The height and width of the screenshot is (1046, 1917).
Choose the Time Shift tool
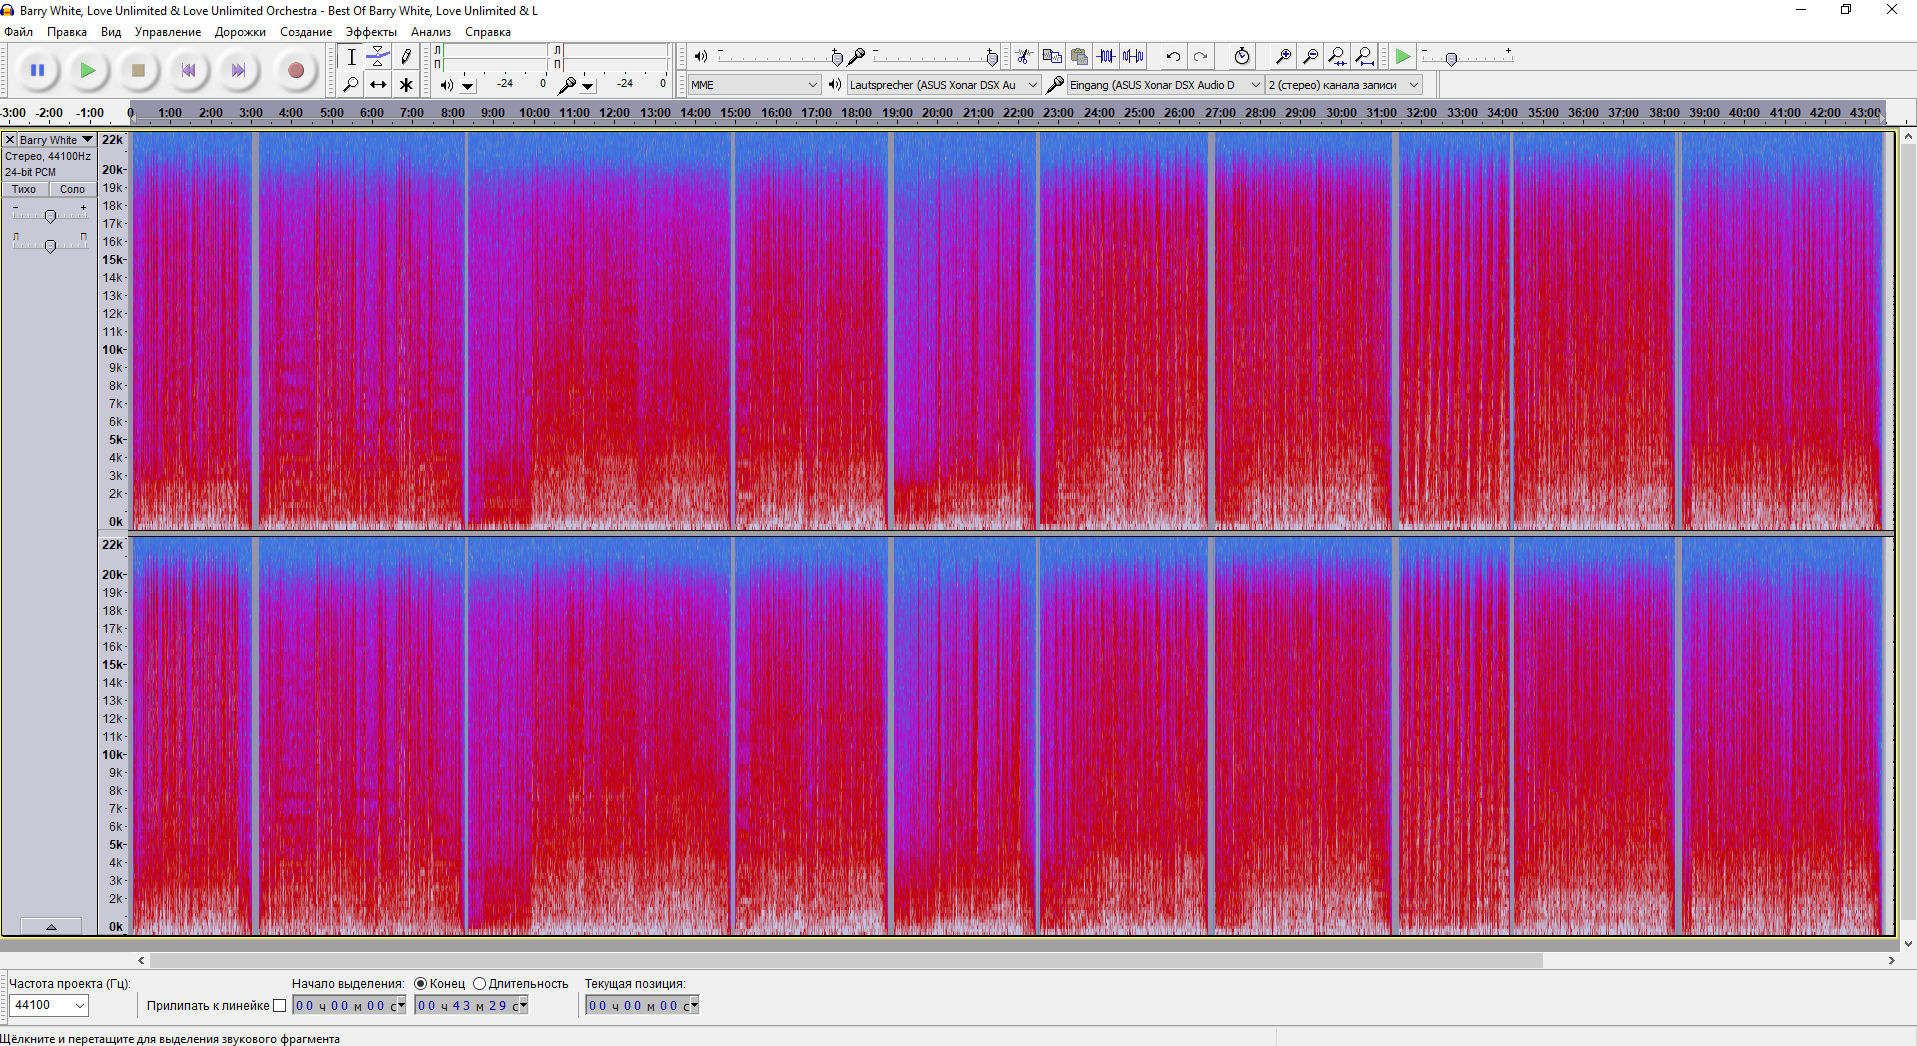[x=378, y=85]
